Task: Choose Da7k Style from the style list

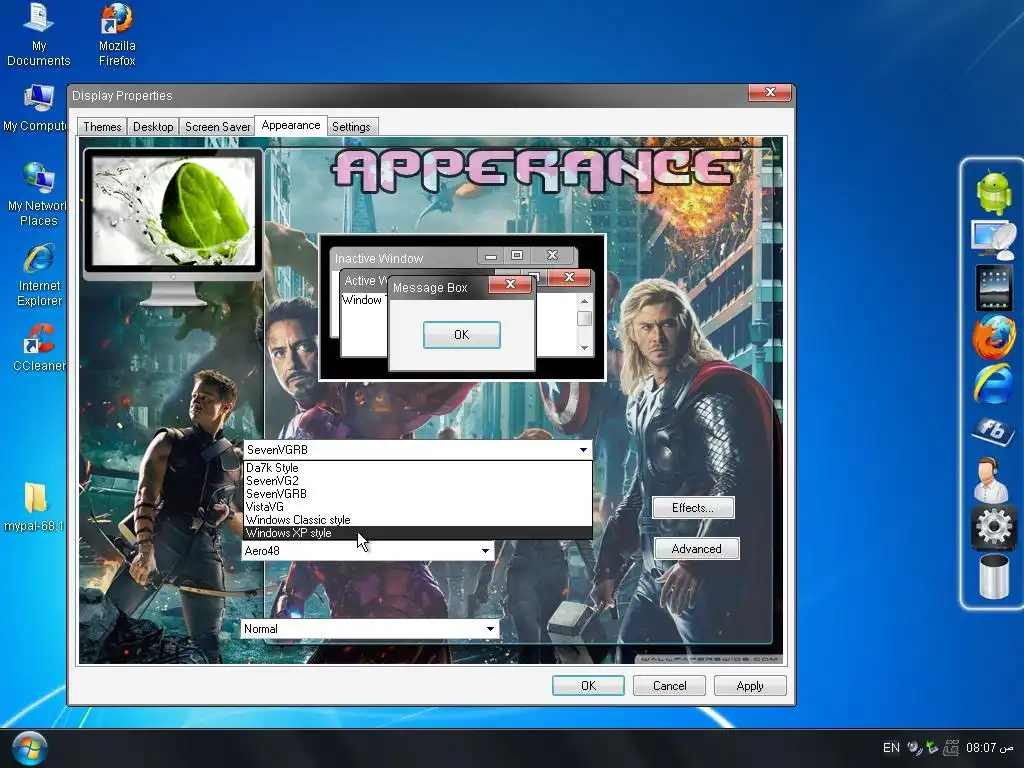Action: pyautogui.click(x=417, y=468)
